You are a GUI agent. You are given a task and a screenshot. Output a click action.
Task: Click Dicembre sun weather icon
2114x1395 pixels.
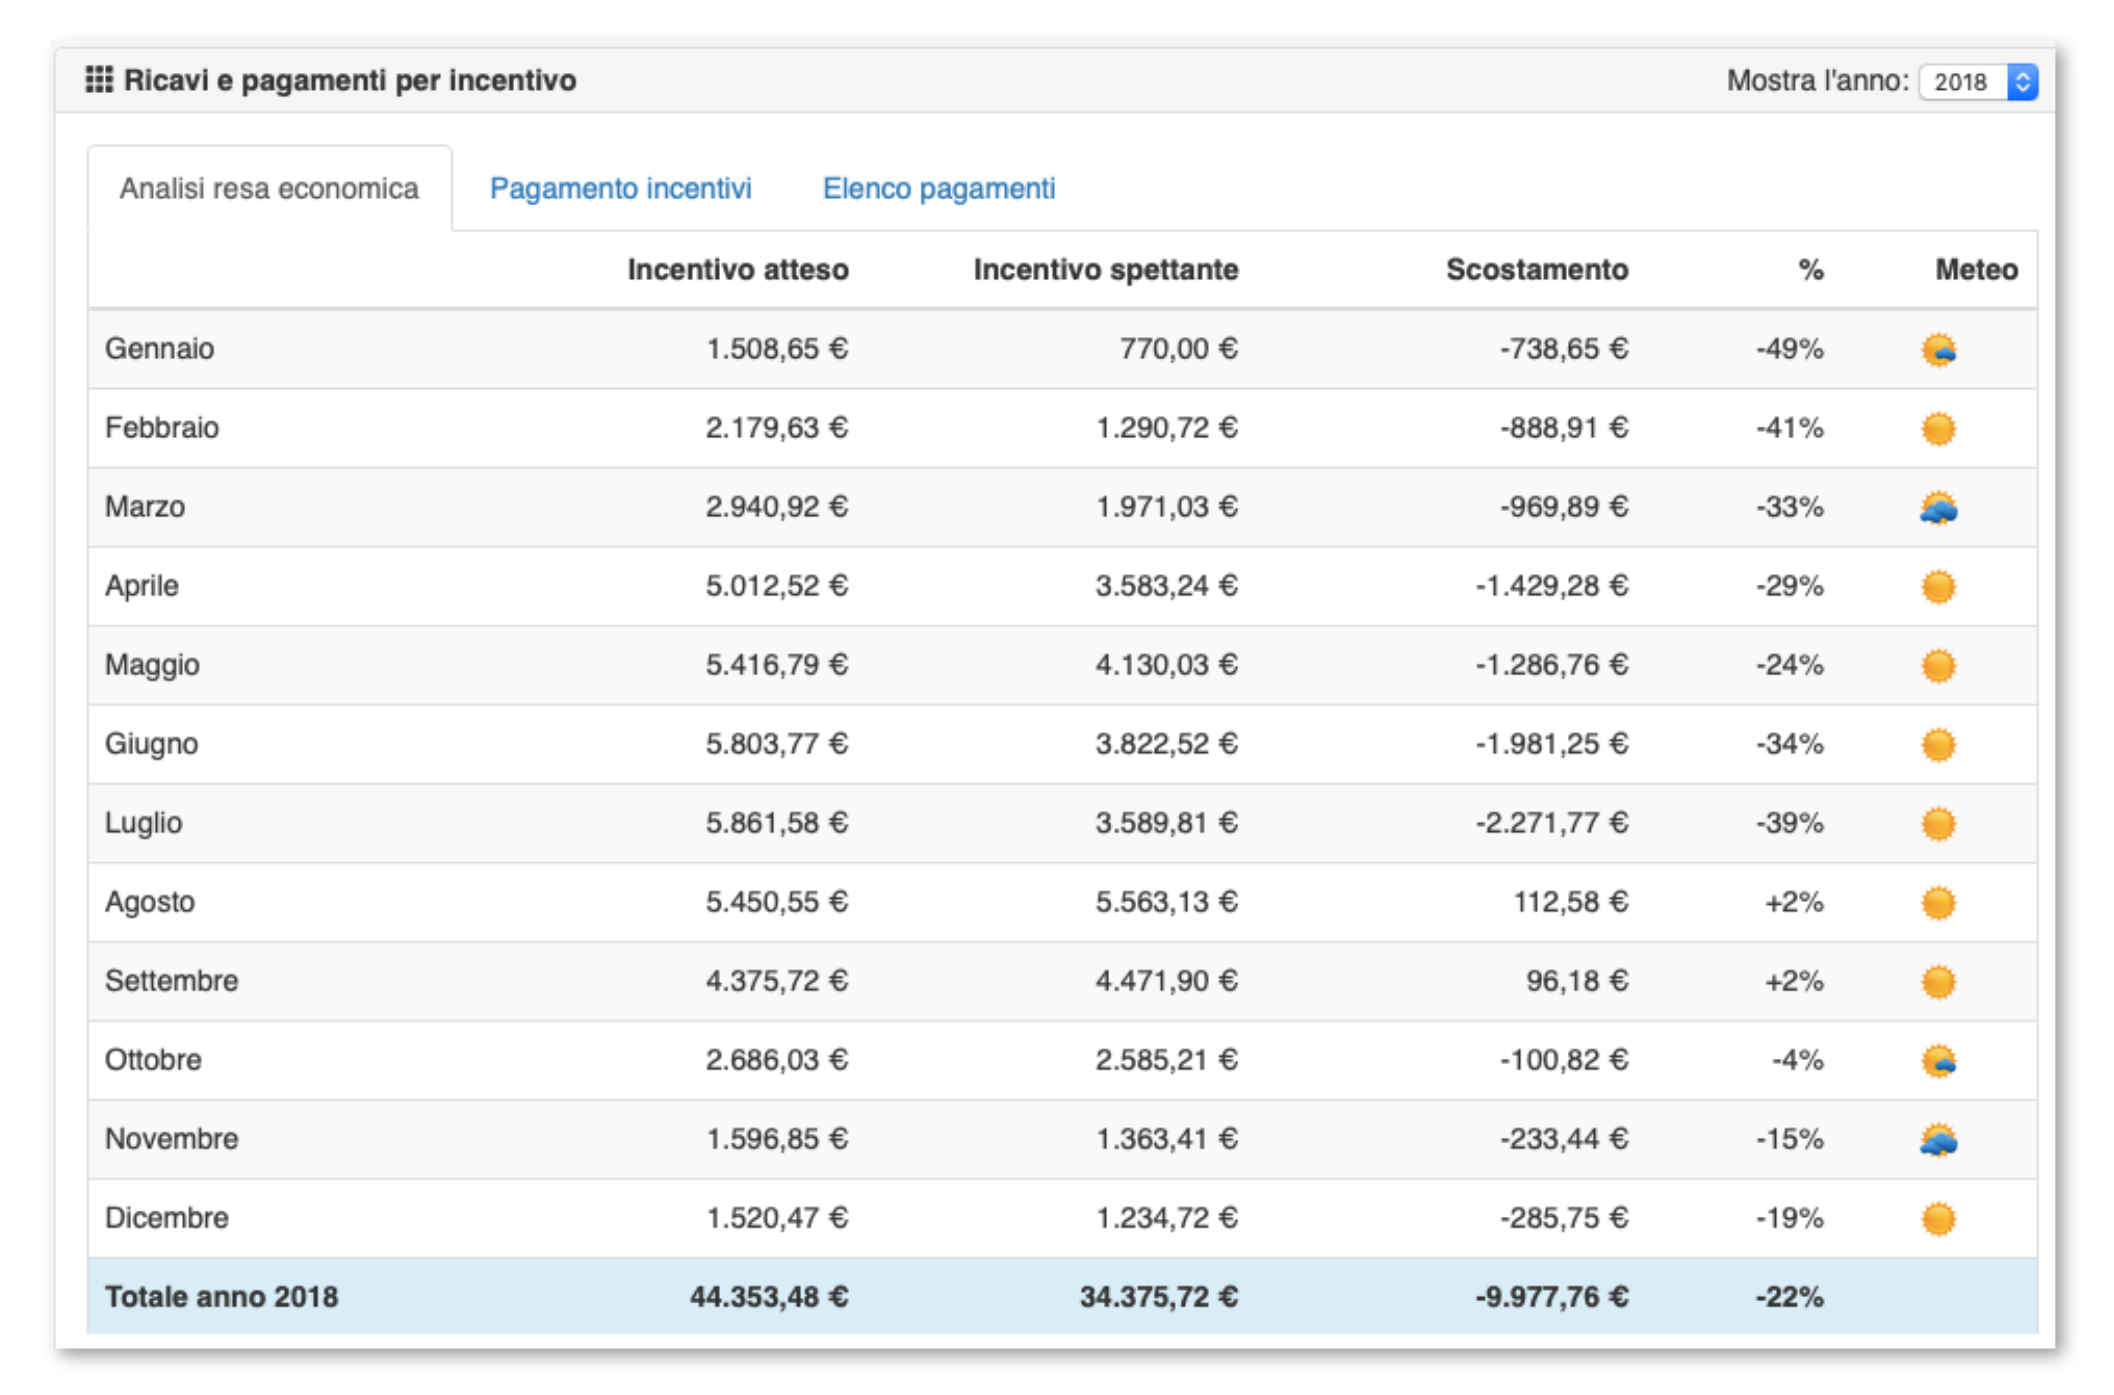[x=1938, y=1218]
